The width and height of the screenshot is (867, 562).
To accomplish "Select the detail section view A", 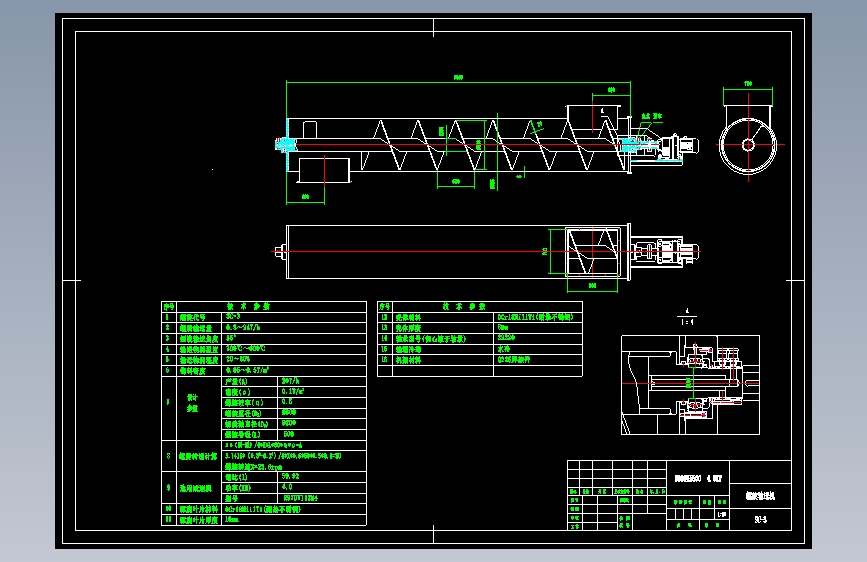I will [x=690, y=384].
